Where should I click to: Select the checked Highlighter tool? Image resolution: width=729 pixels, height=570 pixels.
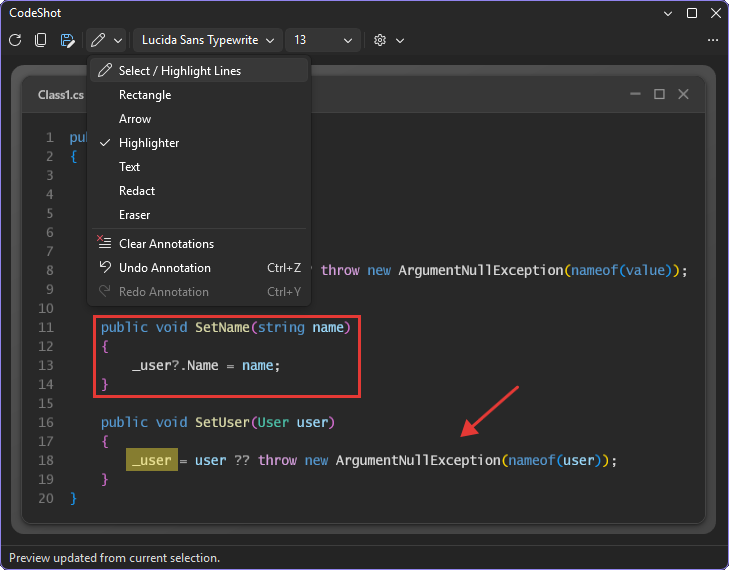point(199,143)
